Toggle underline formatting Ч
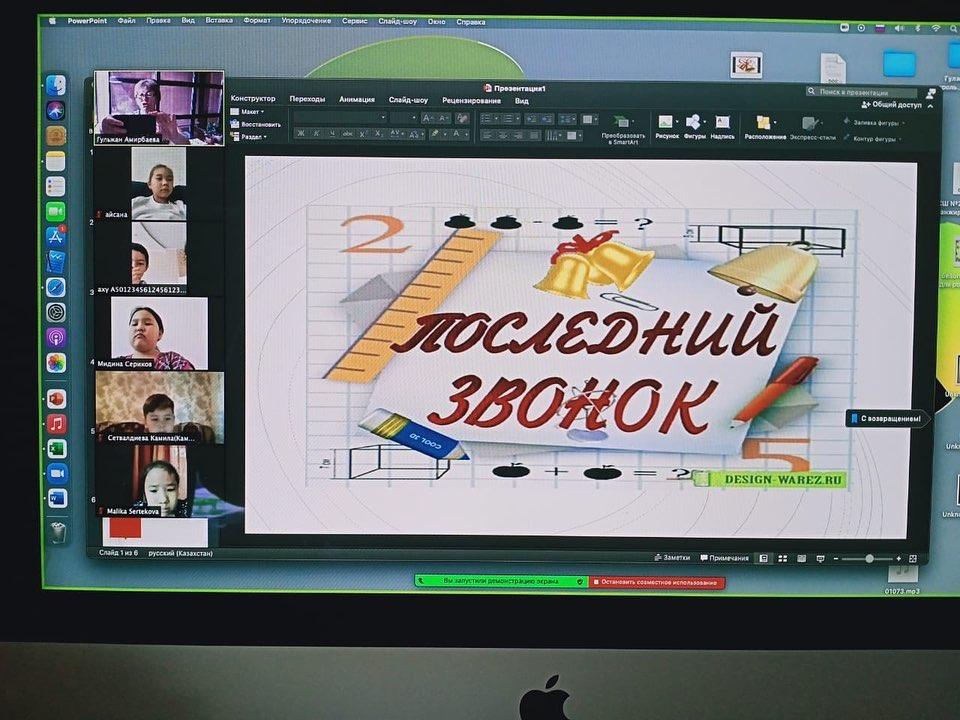The width and height of the screenshot is (960, 720). tap(332, 133)
